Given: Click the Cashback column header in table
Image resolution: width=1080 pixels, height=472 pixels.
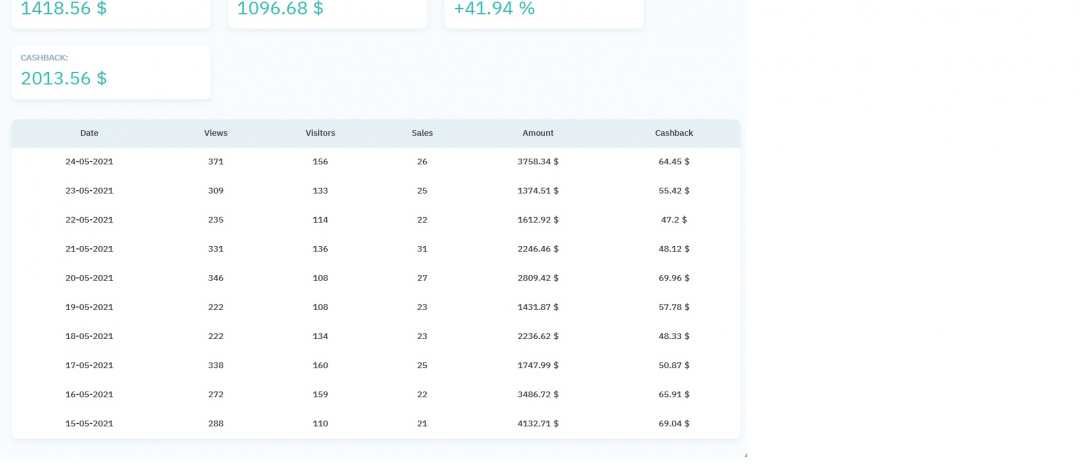Looking at the screenshot, I should click(673, 133).
